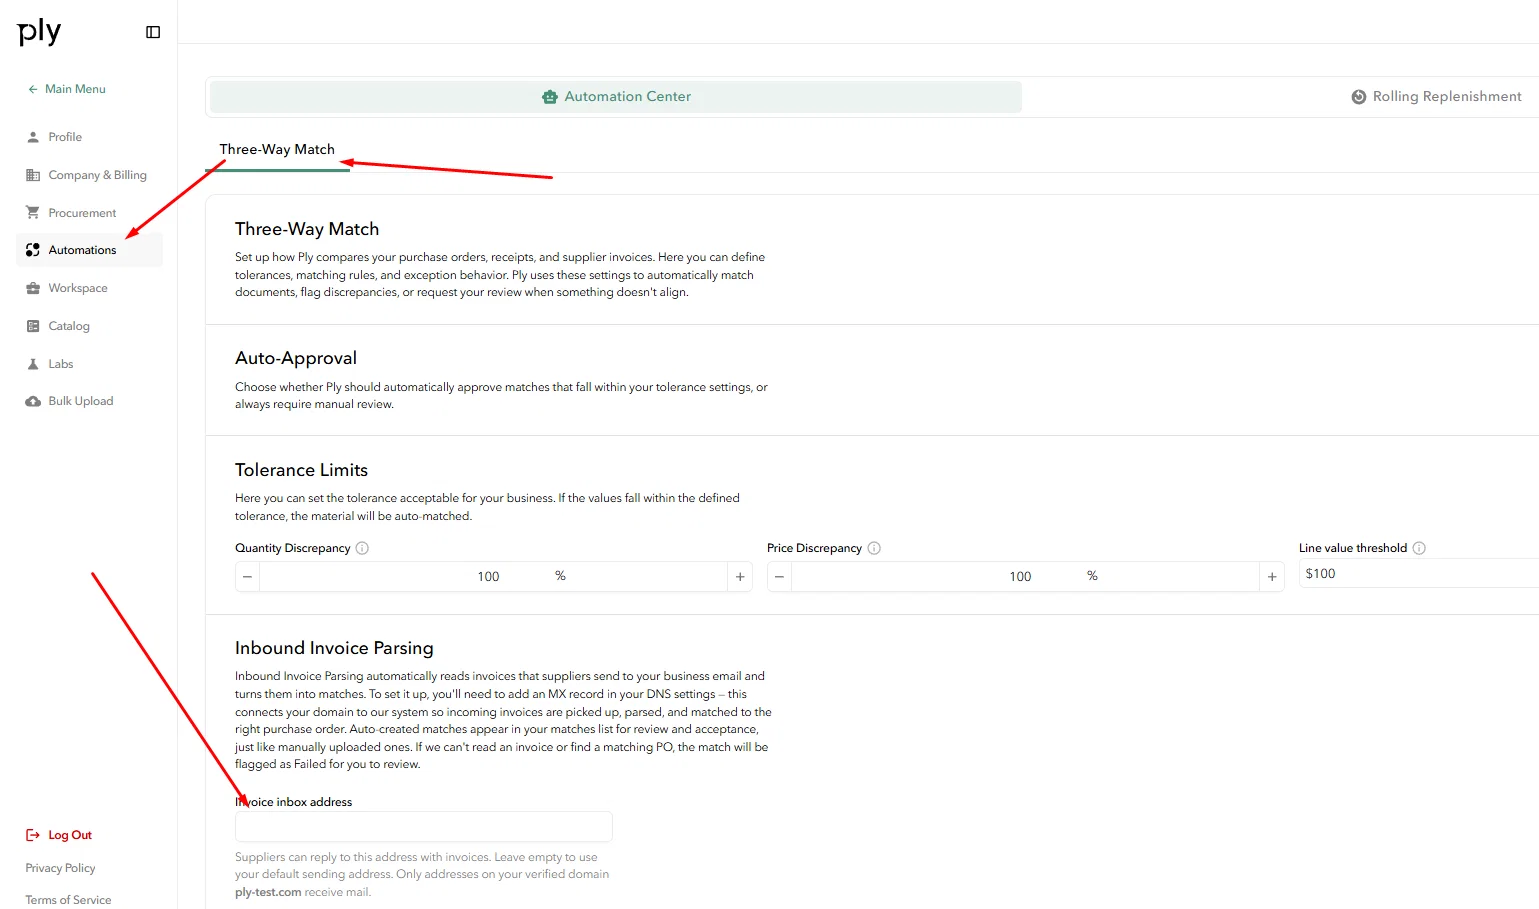Click the Catalog icon
The width and height of the screenshot is (1539, 909).
[x=33, y=326]
